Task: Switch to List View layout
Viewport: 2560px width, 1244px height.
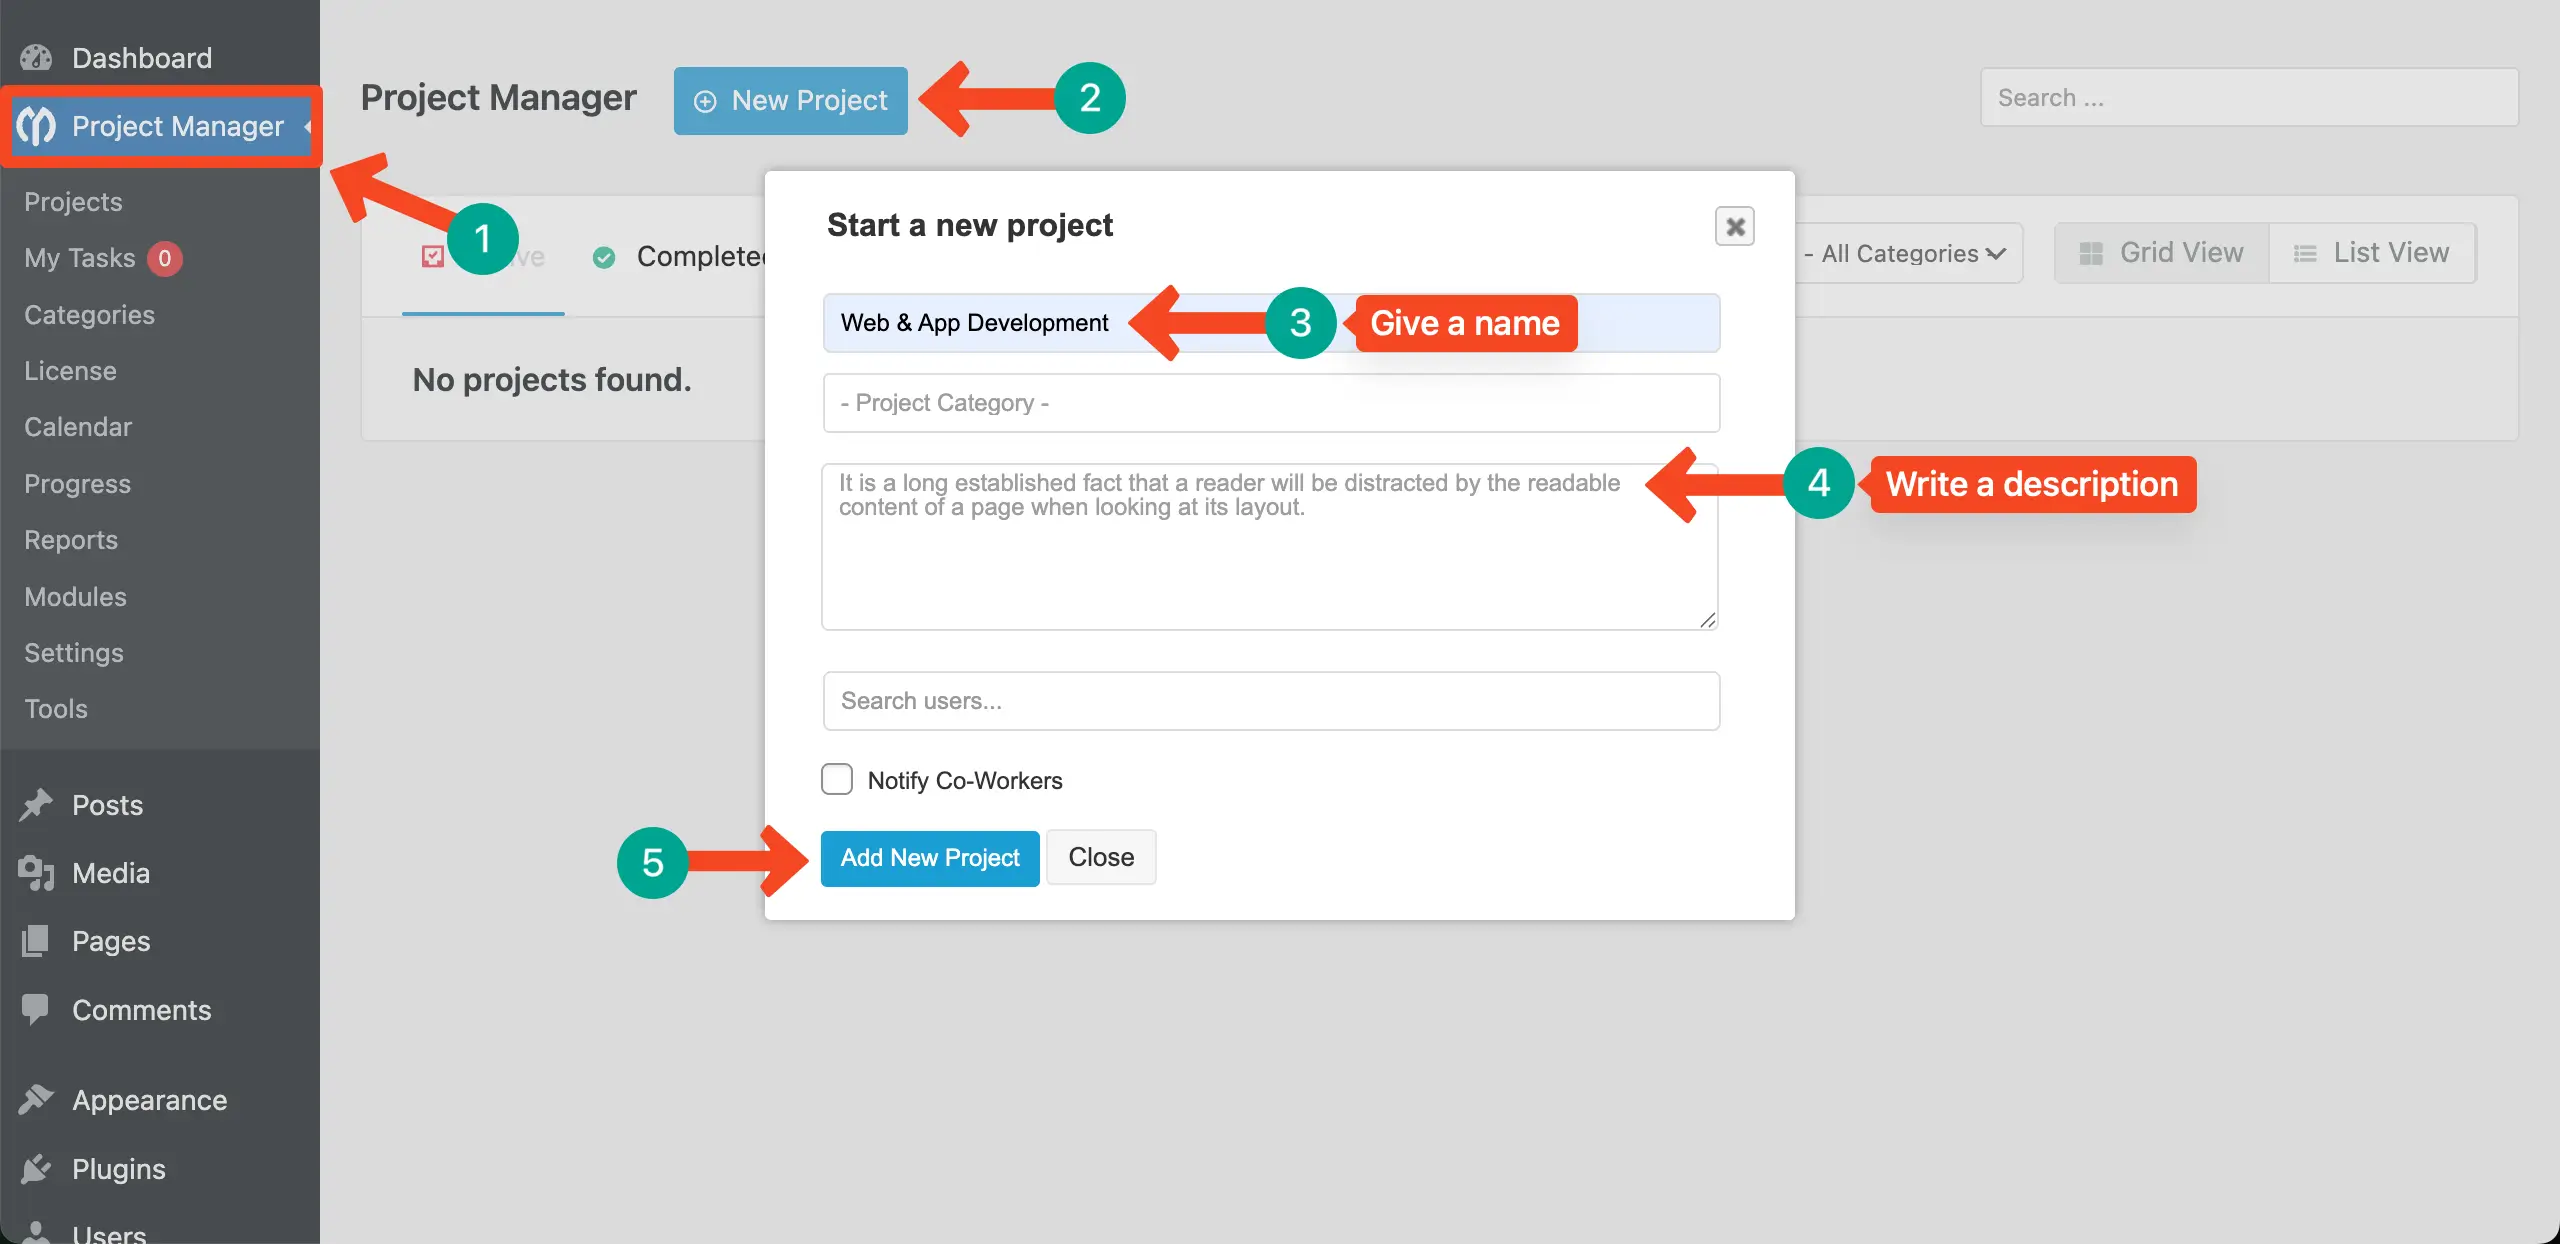Action: coord(2372,253)
